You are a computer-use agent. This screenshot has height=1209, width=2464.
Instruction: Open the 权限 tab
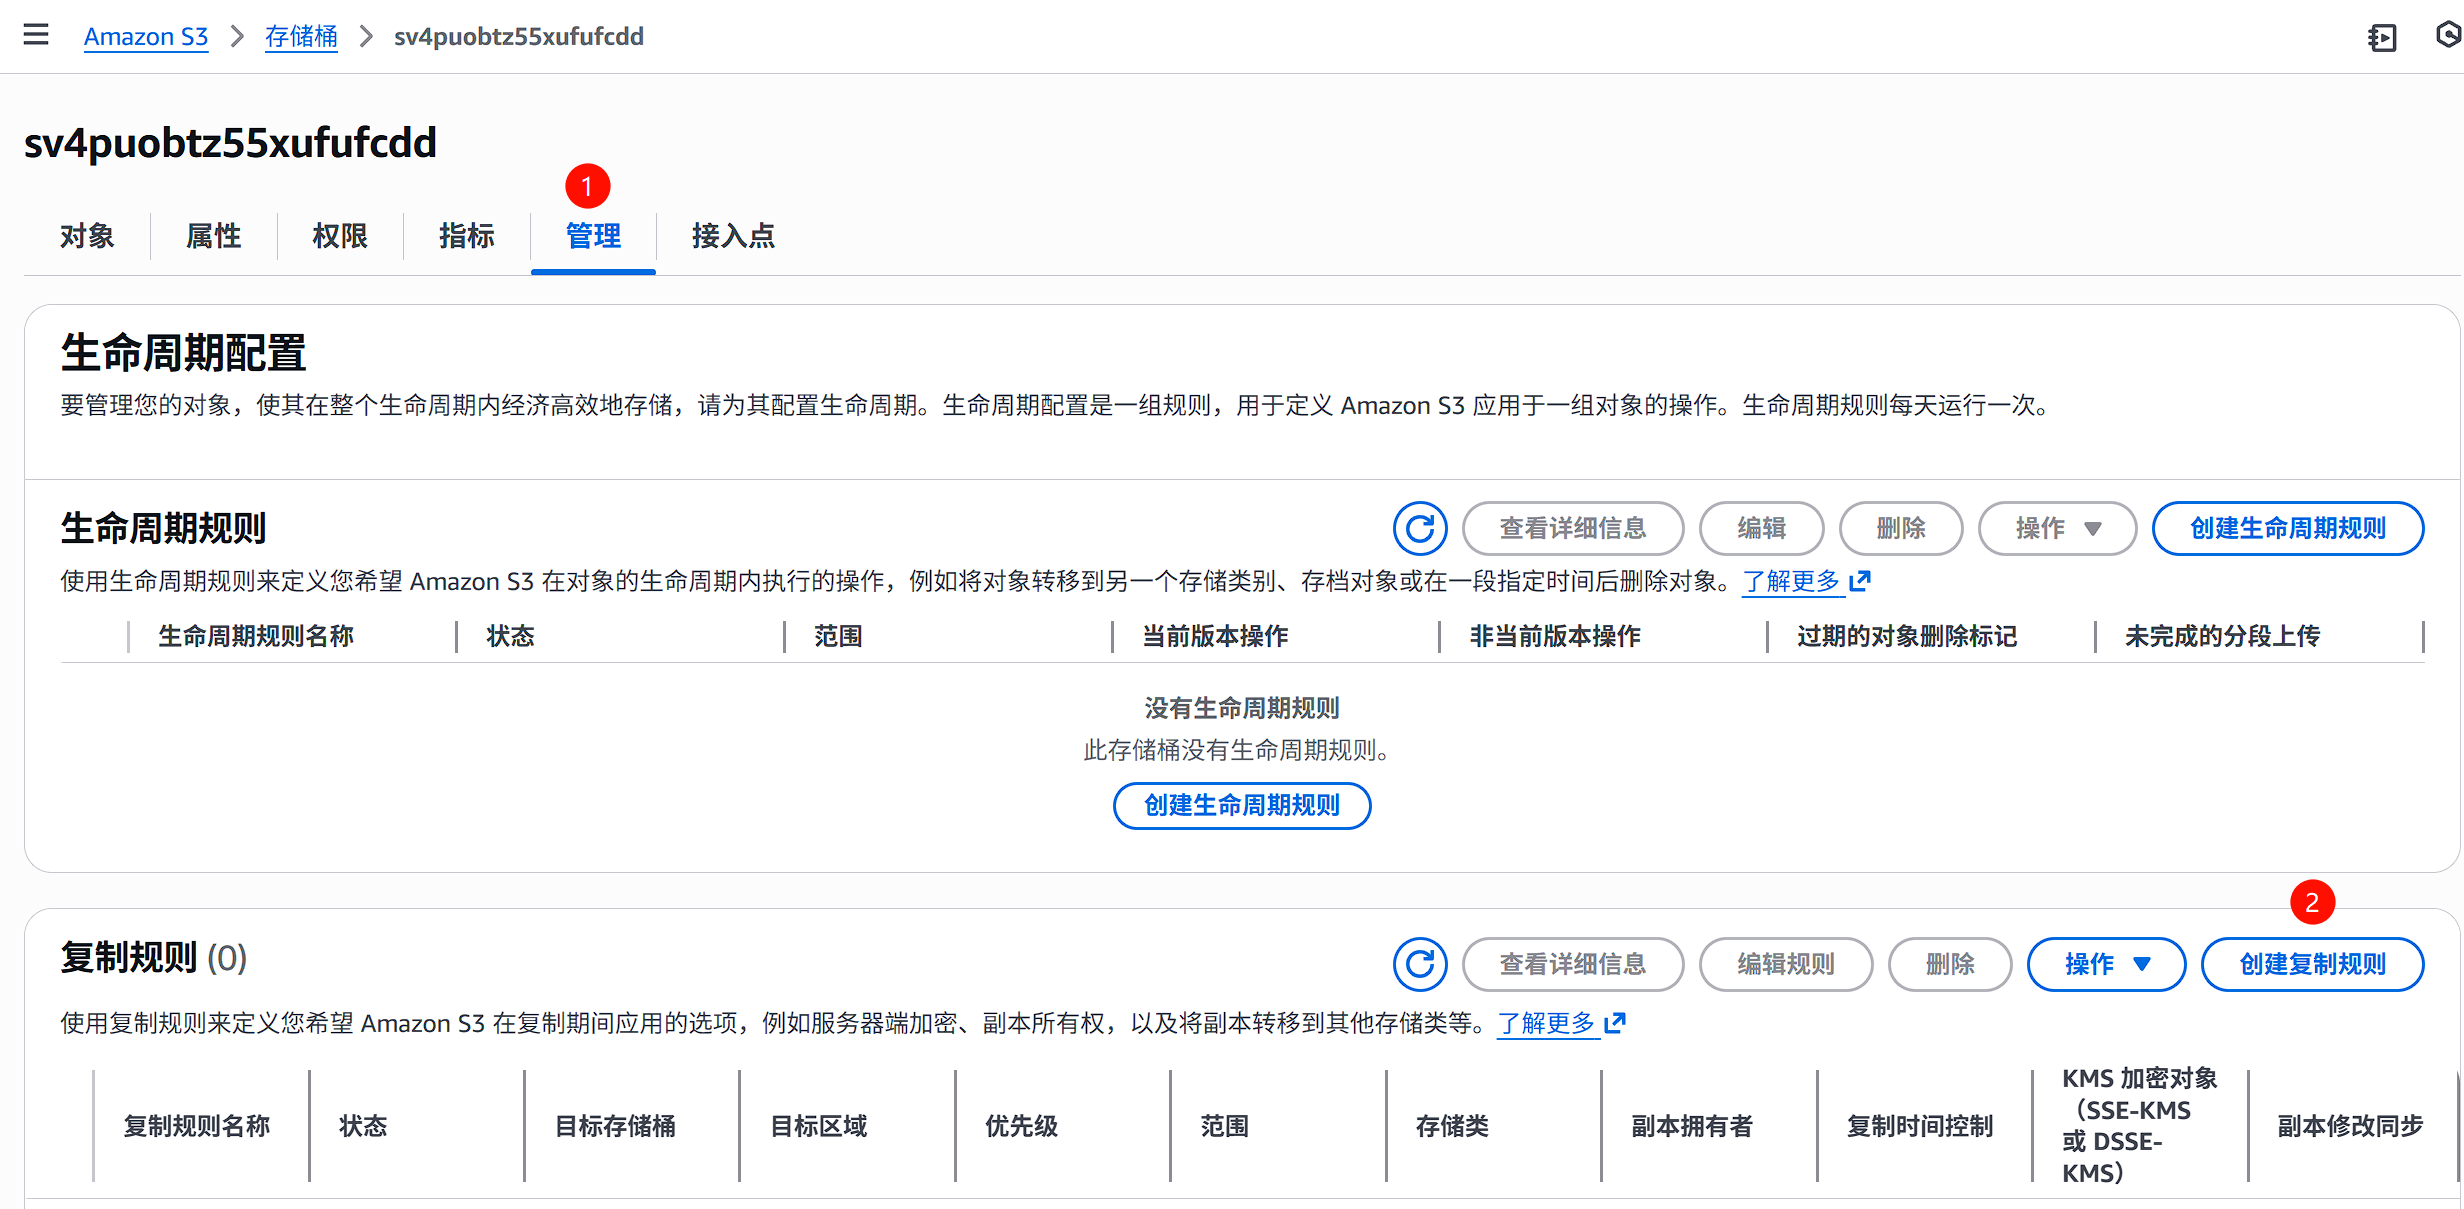340,236
